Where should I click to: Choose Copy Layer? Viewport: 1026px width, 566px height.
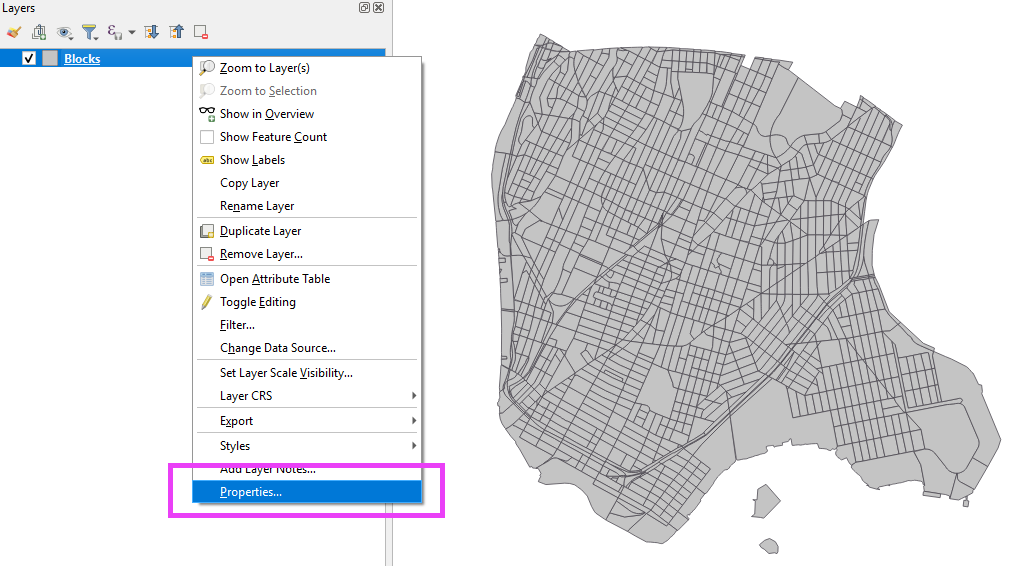tap(306, 183)
